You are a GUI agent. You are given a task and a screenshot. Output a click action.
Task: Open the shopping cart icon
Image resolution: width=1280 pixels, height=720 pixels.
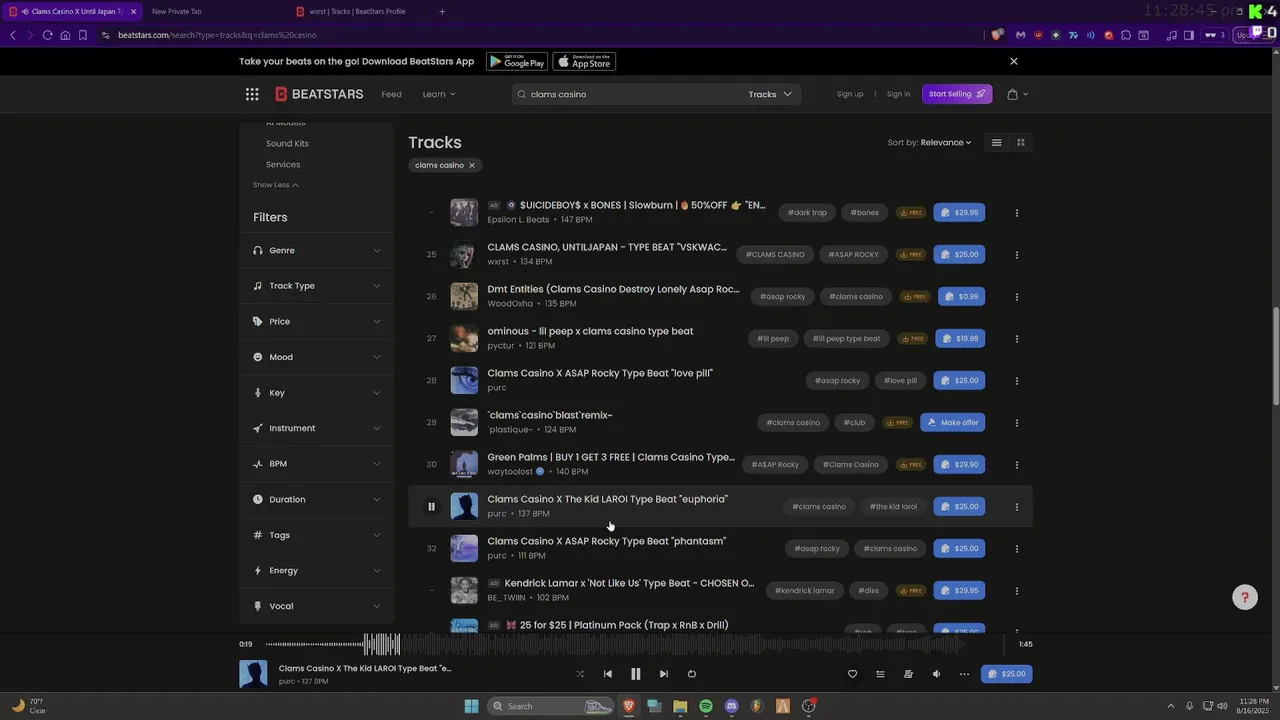tap(1013, 94)
